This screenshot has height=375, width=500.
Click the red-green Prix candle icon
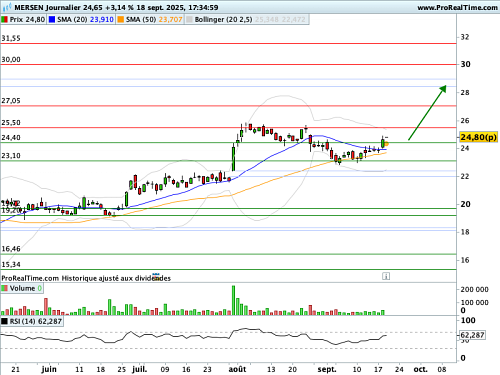[x=4, y=20]
